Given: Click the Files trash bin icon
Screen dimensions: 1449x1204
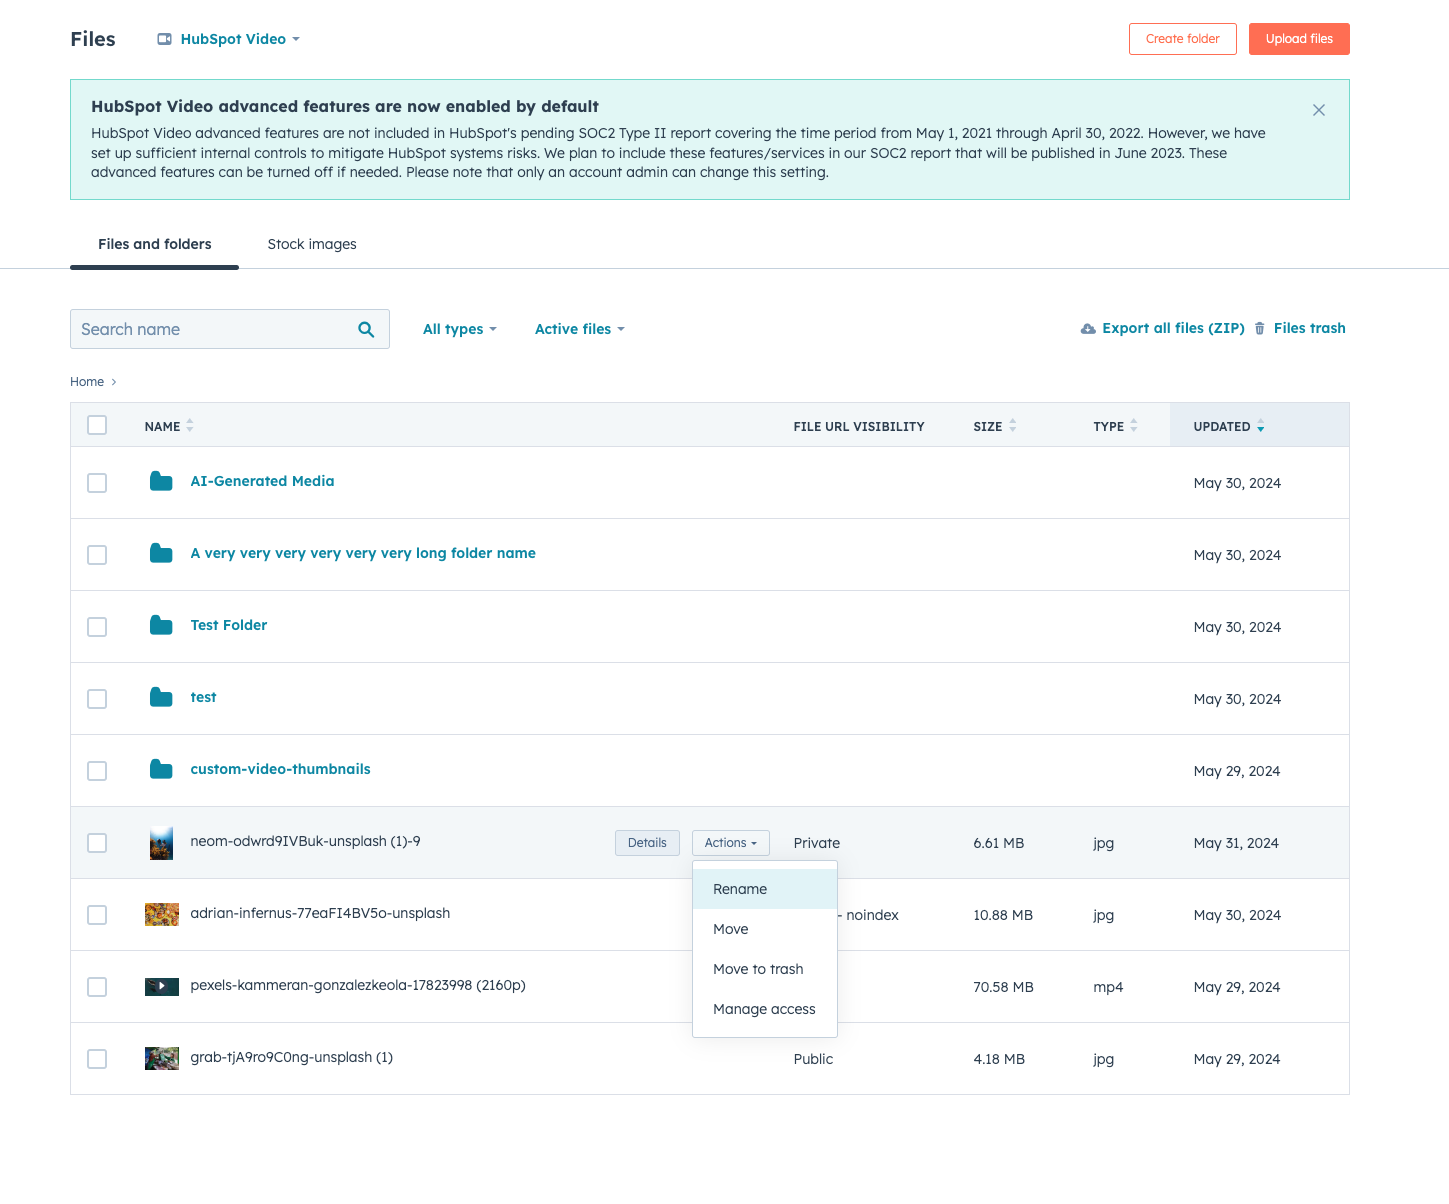Looking at the screenshot, I should point(1259,329).
